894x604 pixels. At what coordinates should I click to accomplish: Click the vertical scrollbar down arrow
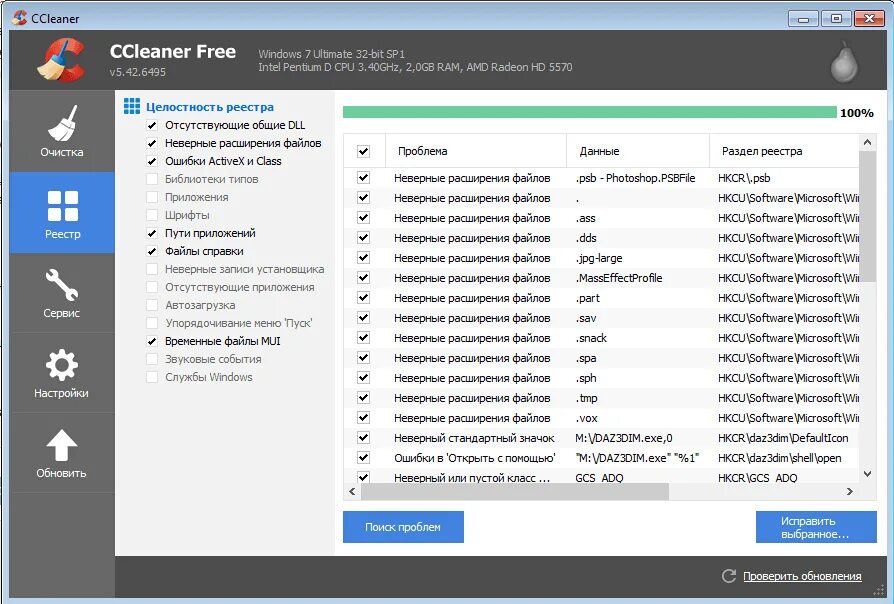(x=867, y=473)
